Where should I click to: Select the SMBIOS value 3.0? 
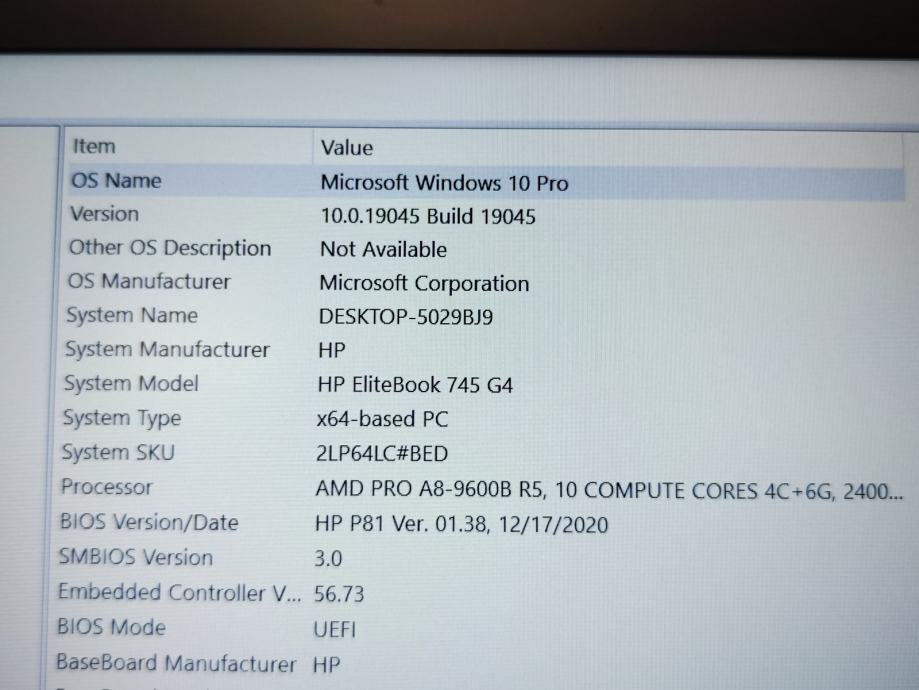point(328,559)
